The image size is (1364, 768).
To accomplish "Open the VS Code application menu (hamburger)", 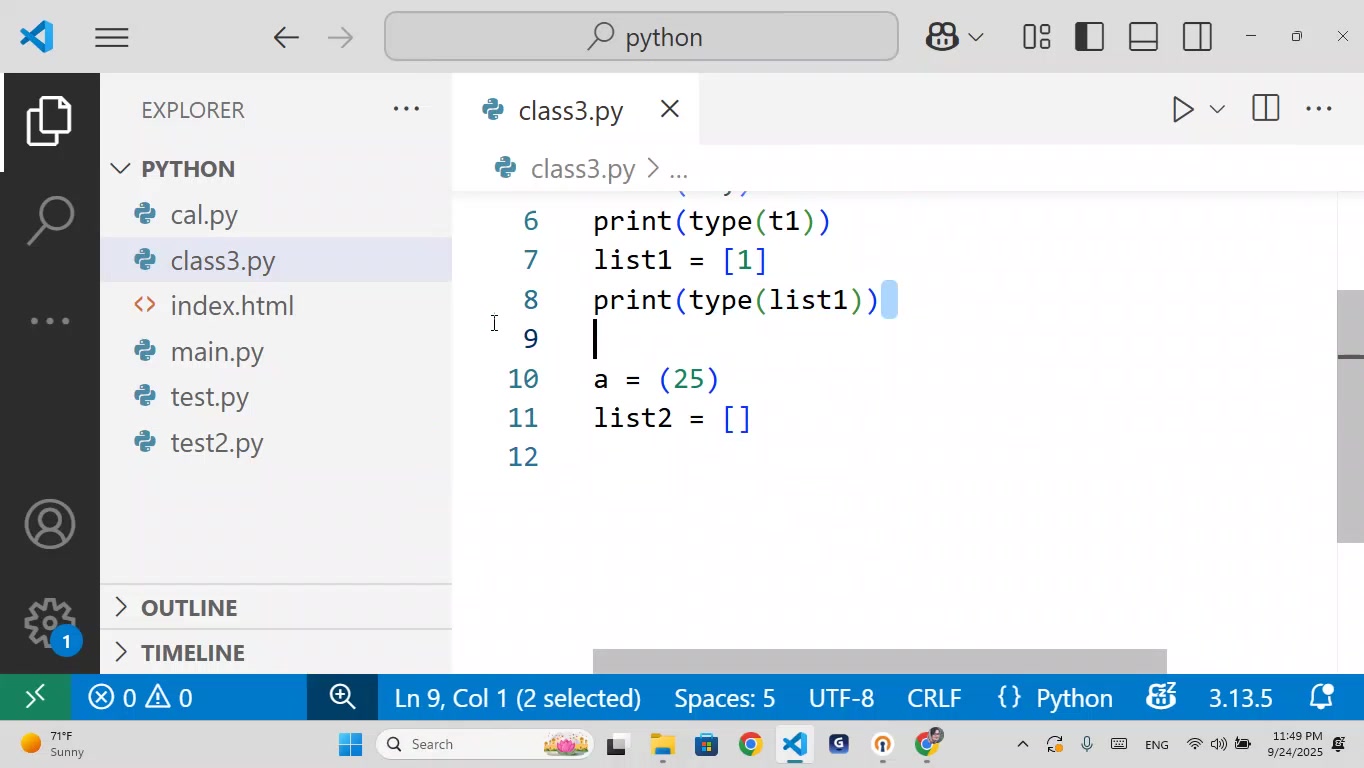I will [112, 38].
